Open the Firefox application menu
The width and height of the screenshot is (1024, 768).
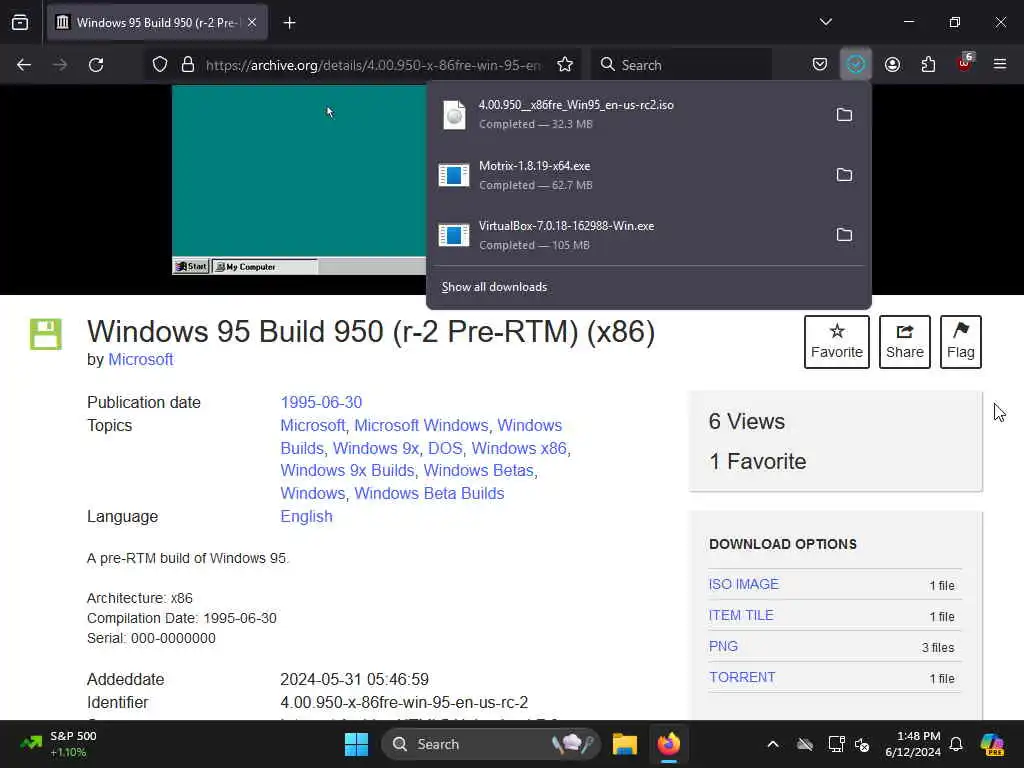[x=1000, y=65]
